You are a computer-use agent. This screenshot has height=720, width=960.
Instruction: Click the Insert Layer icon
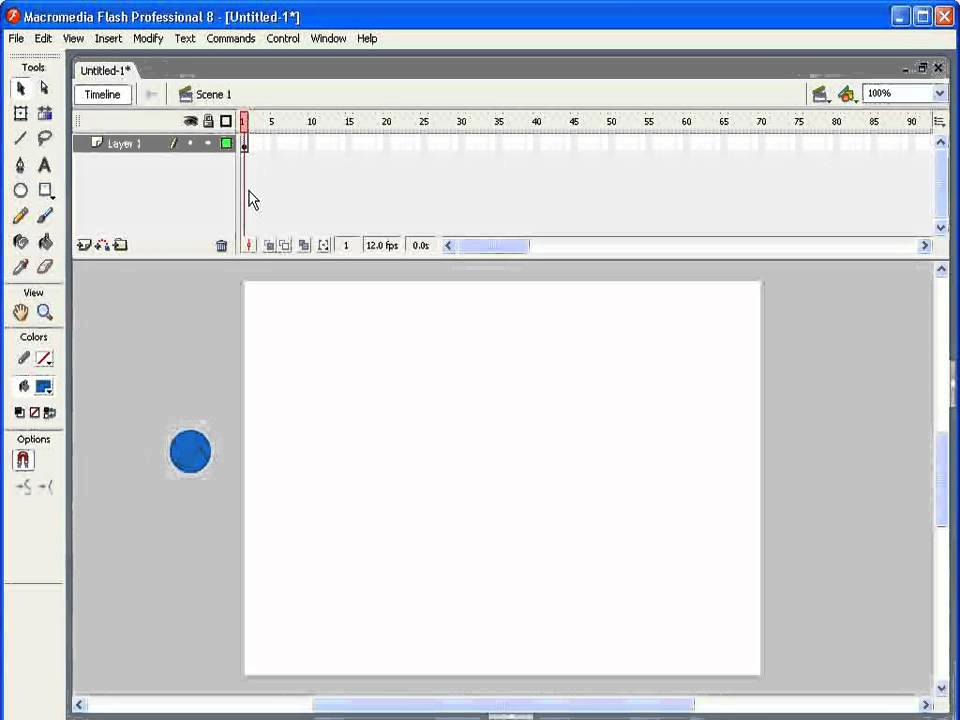[x=83, y=246]
